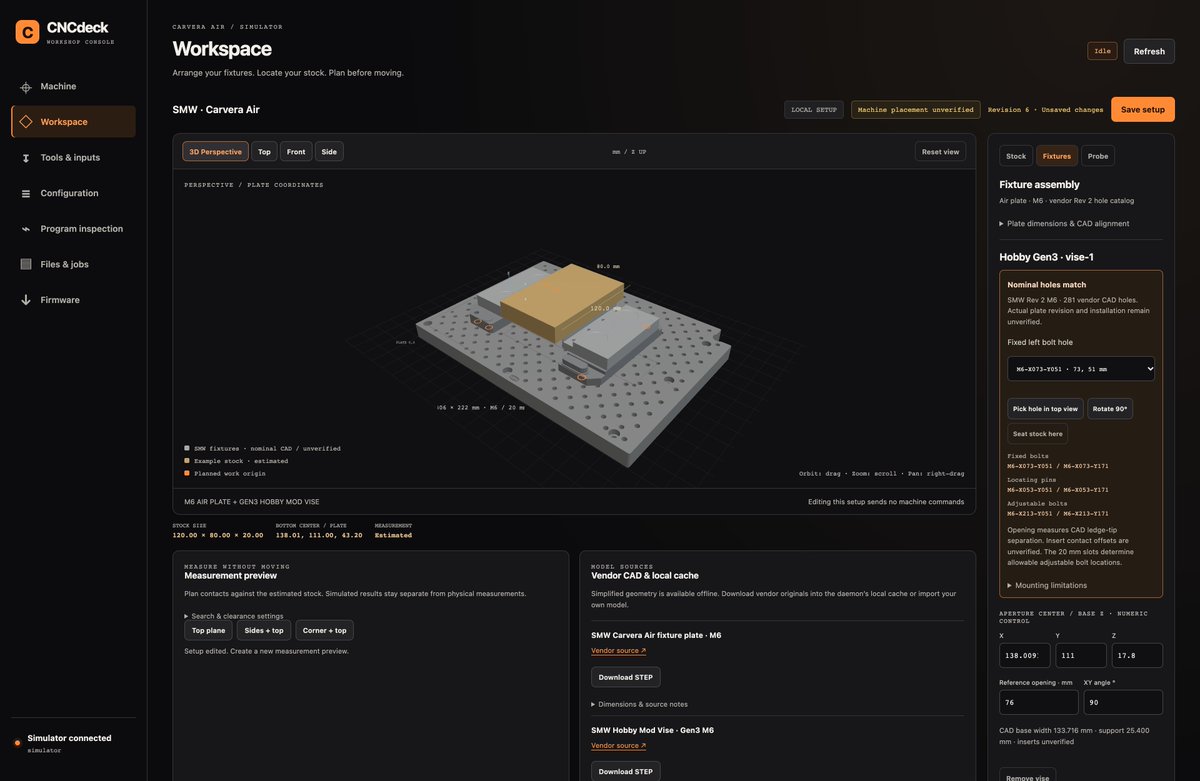Click the Simulator connected status dot

pos(17,743)
